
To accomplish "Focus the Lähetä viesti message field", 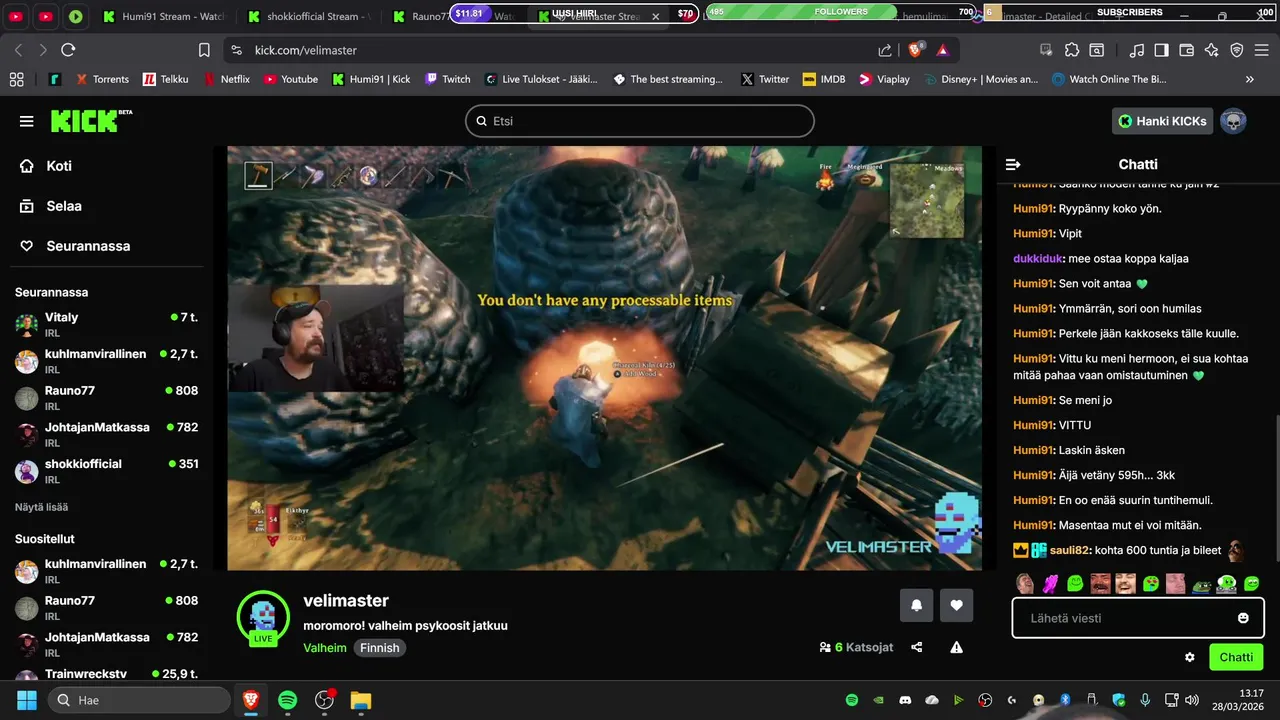I will (1138, 618).
